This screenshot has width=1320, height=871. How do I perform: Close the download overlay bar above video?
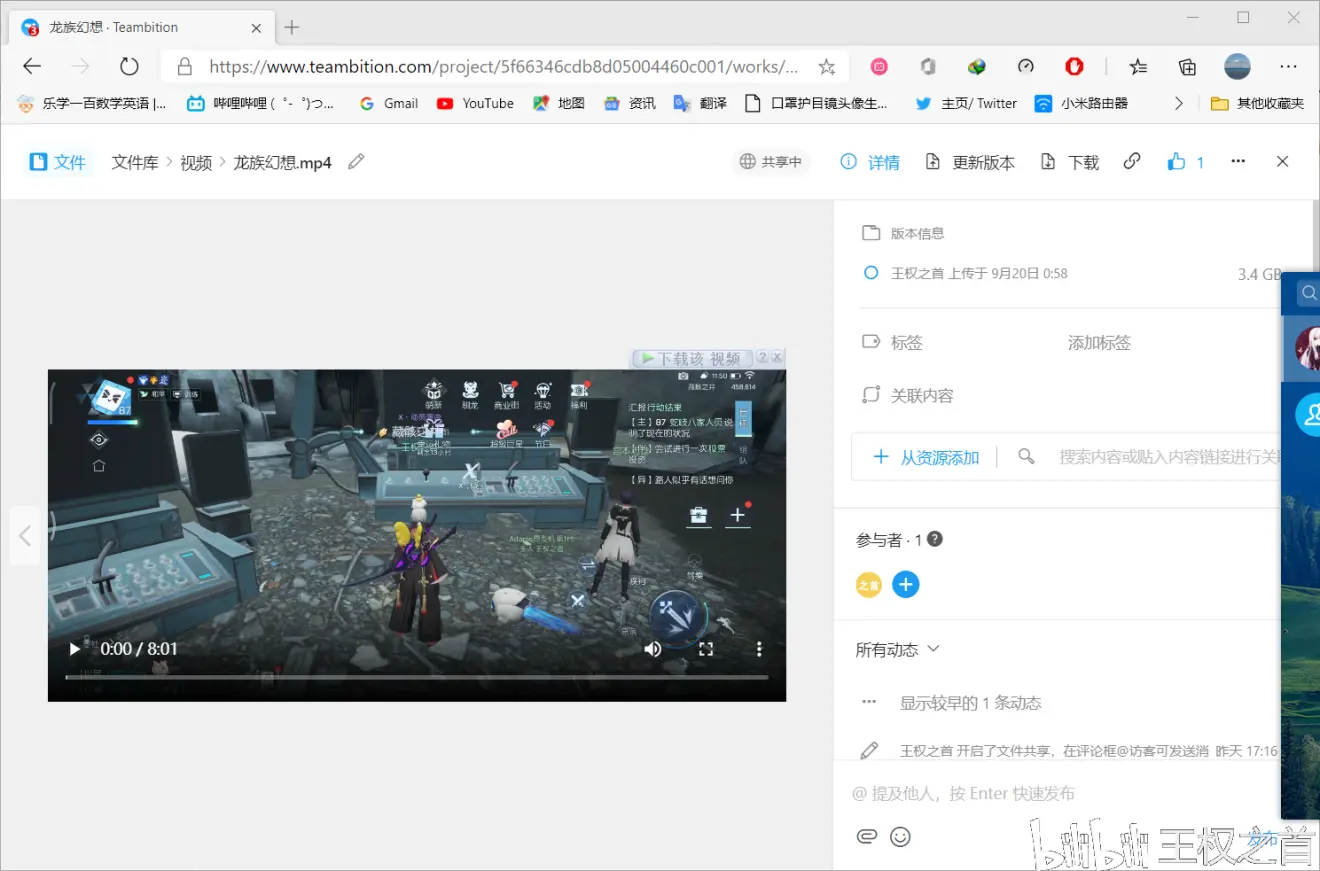coord(778,357)
